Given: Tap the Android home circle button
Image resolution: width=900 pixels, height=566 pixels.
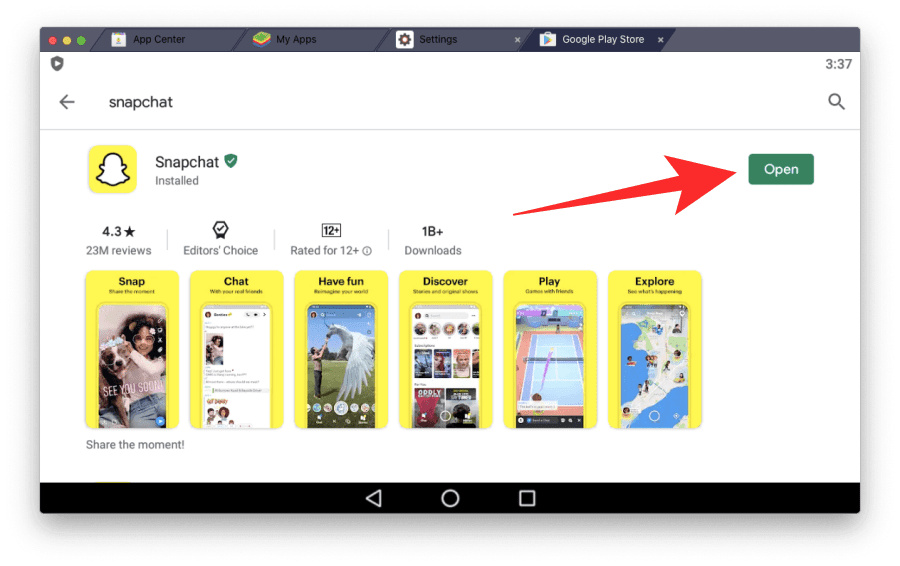Looking at the screenshot, I should click(450, 498).
